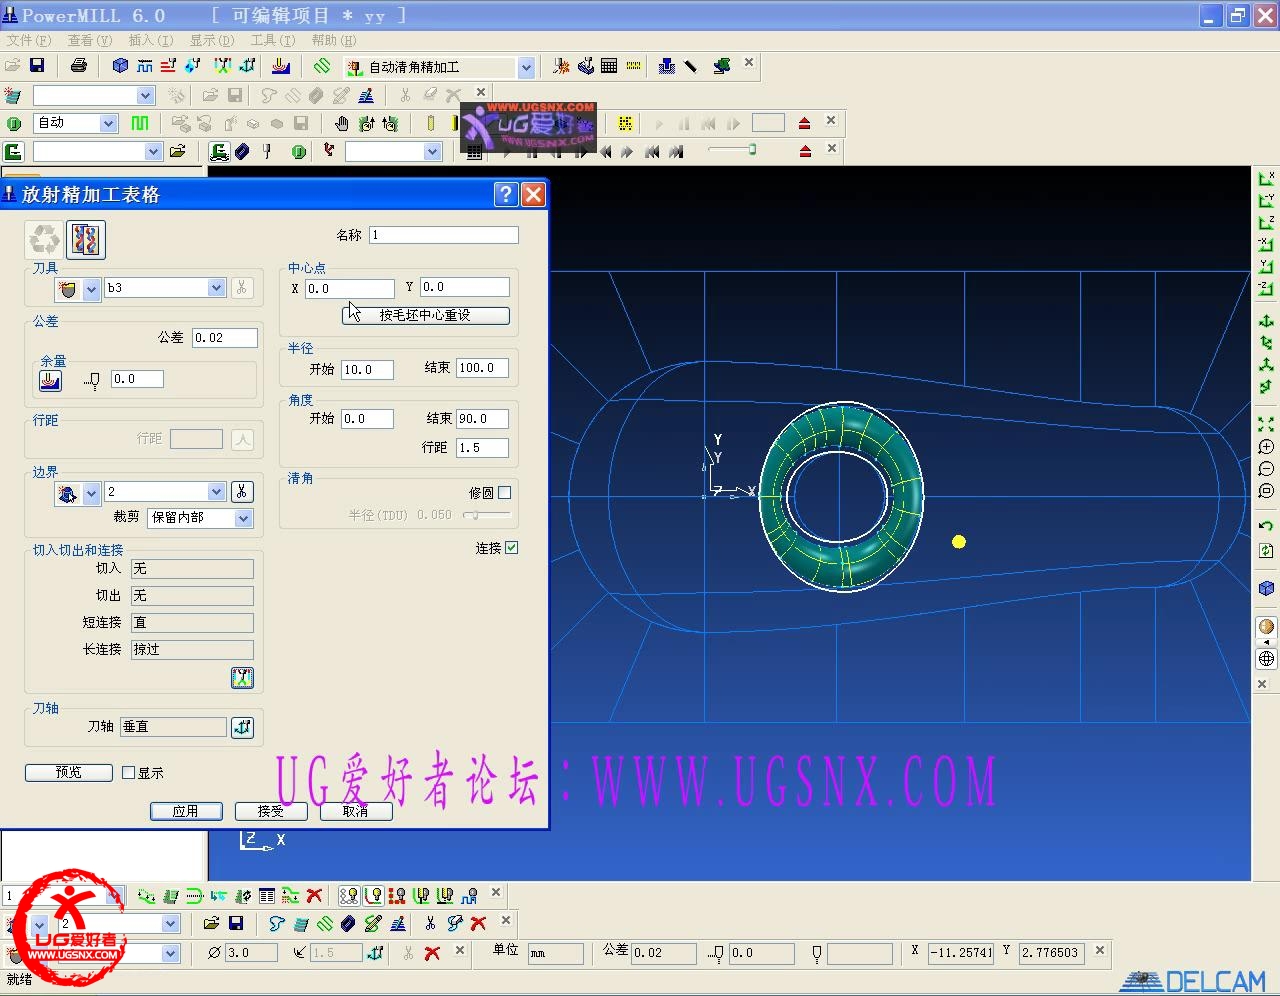Image resolution: width=1280 pixels, height=996 pixels.
Task: Click the thickness icon in stock section
Action: 50,380
